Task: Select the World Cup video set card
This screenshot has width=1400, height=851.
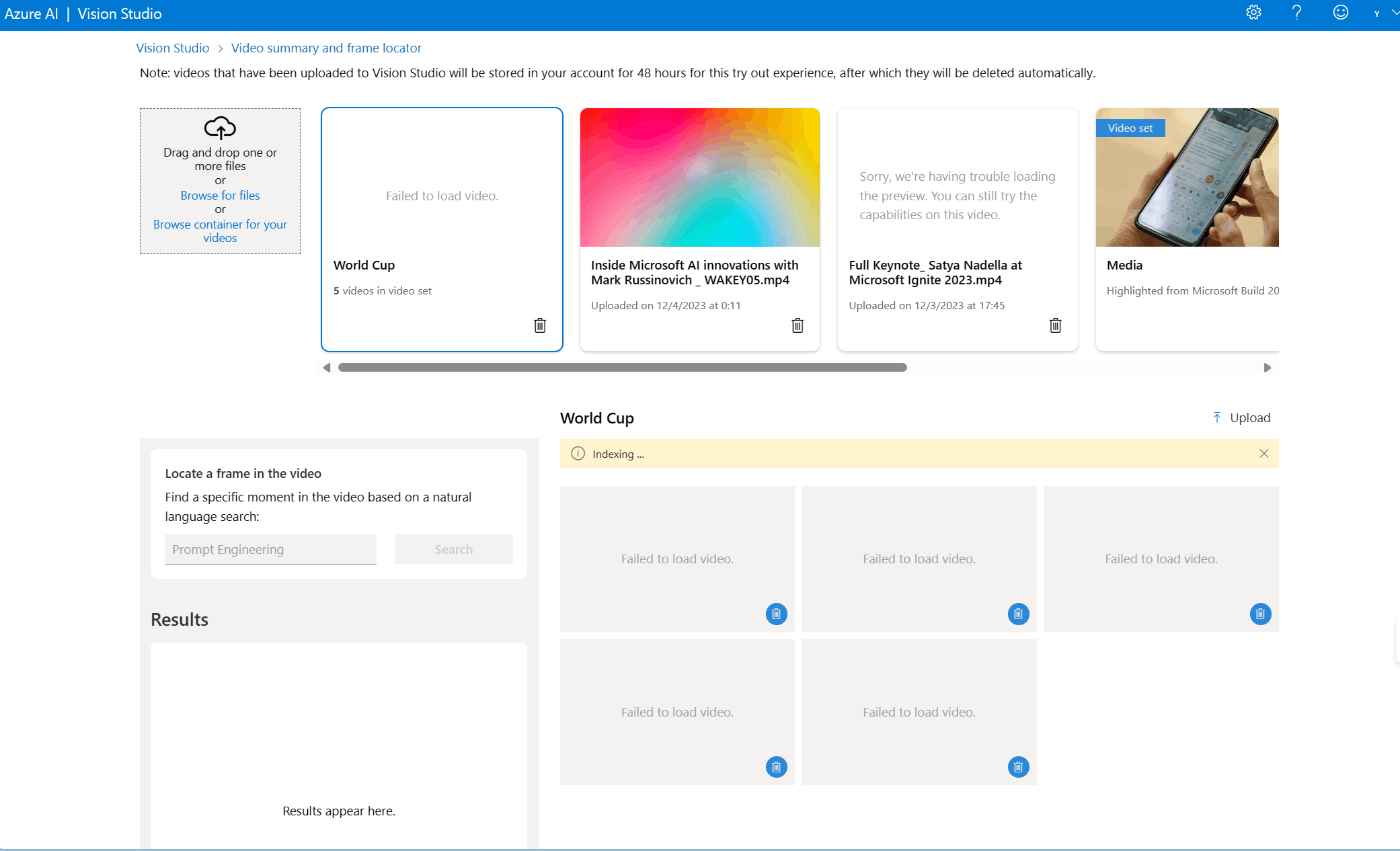Action: point(442,229)
